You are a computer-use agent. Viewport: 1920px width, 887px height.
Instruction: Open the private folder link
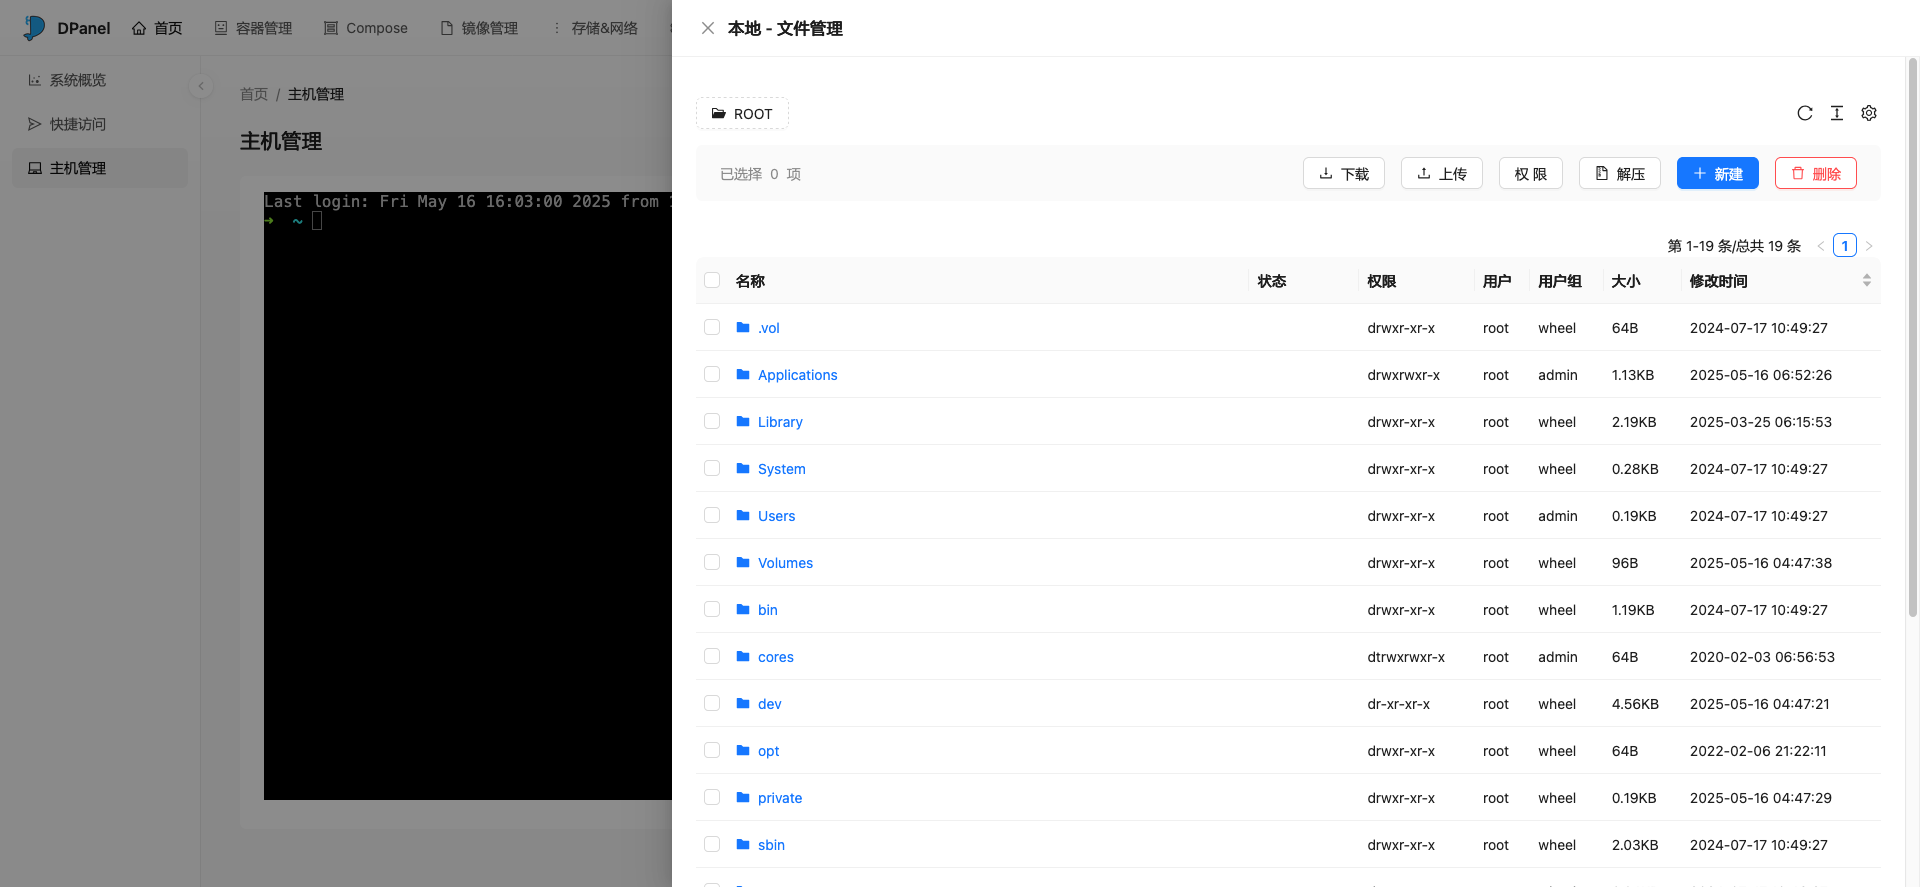[780, 798]
